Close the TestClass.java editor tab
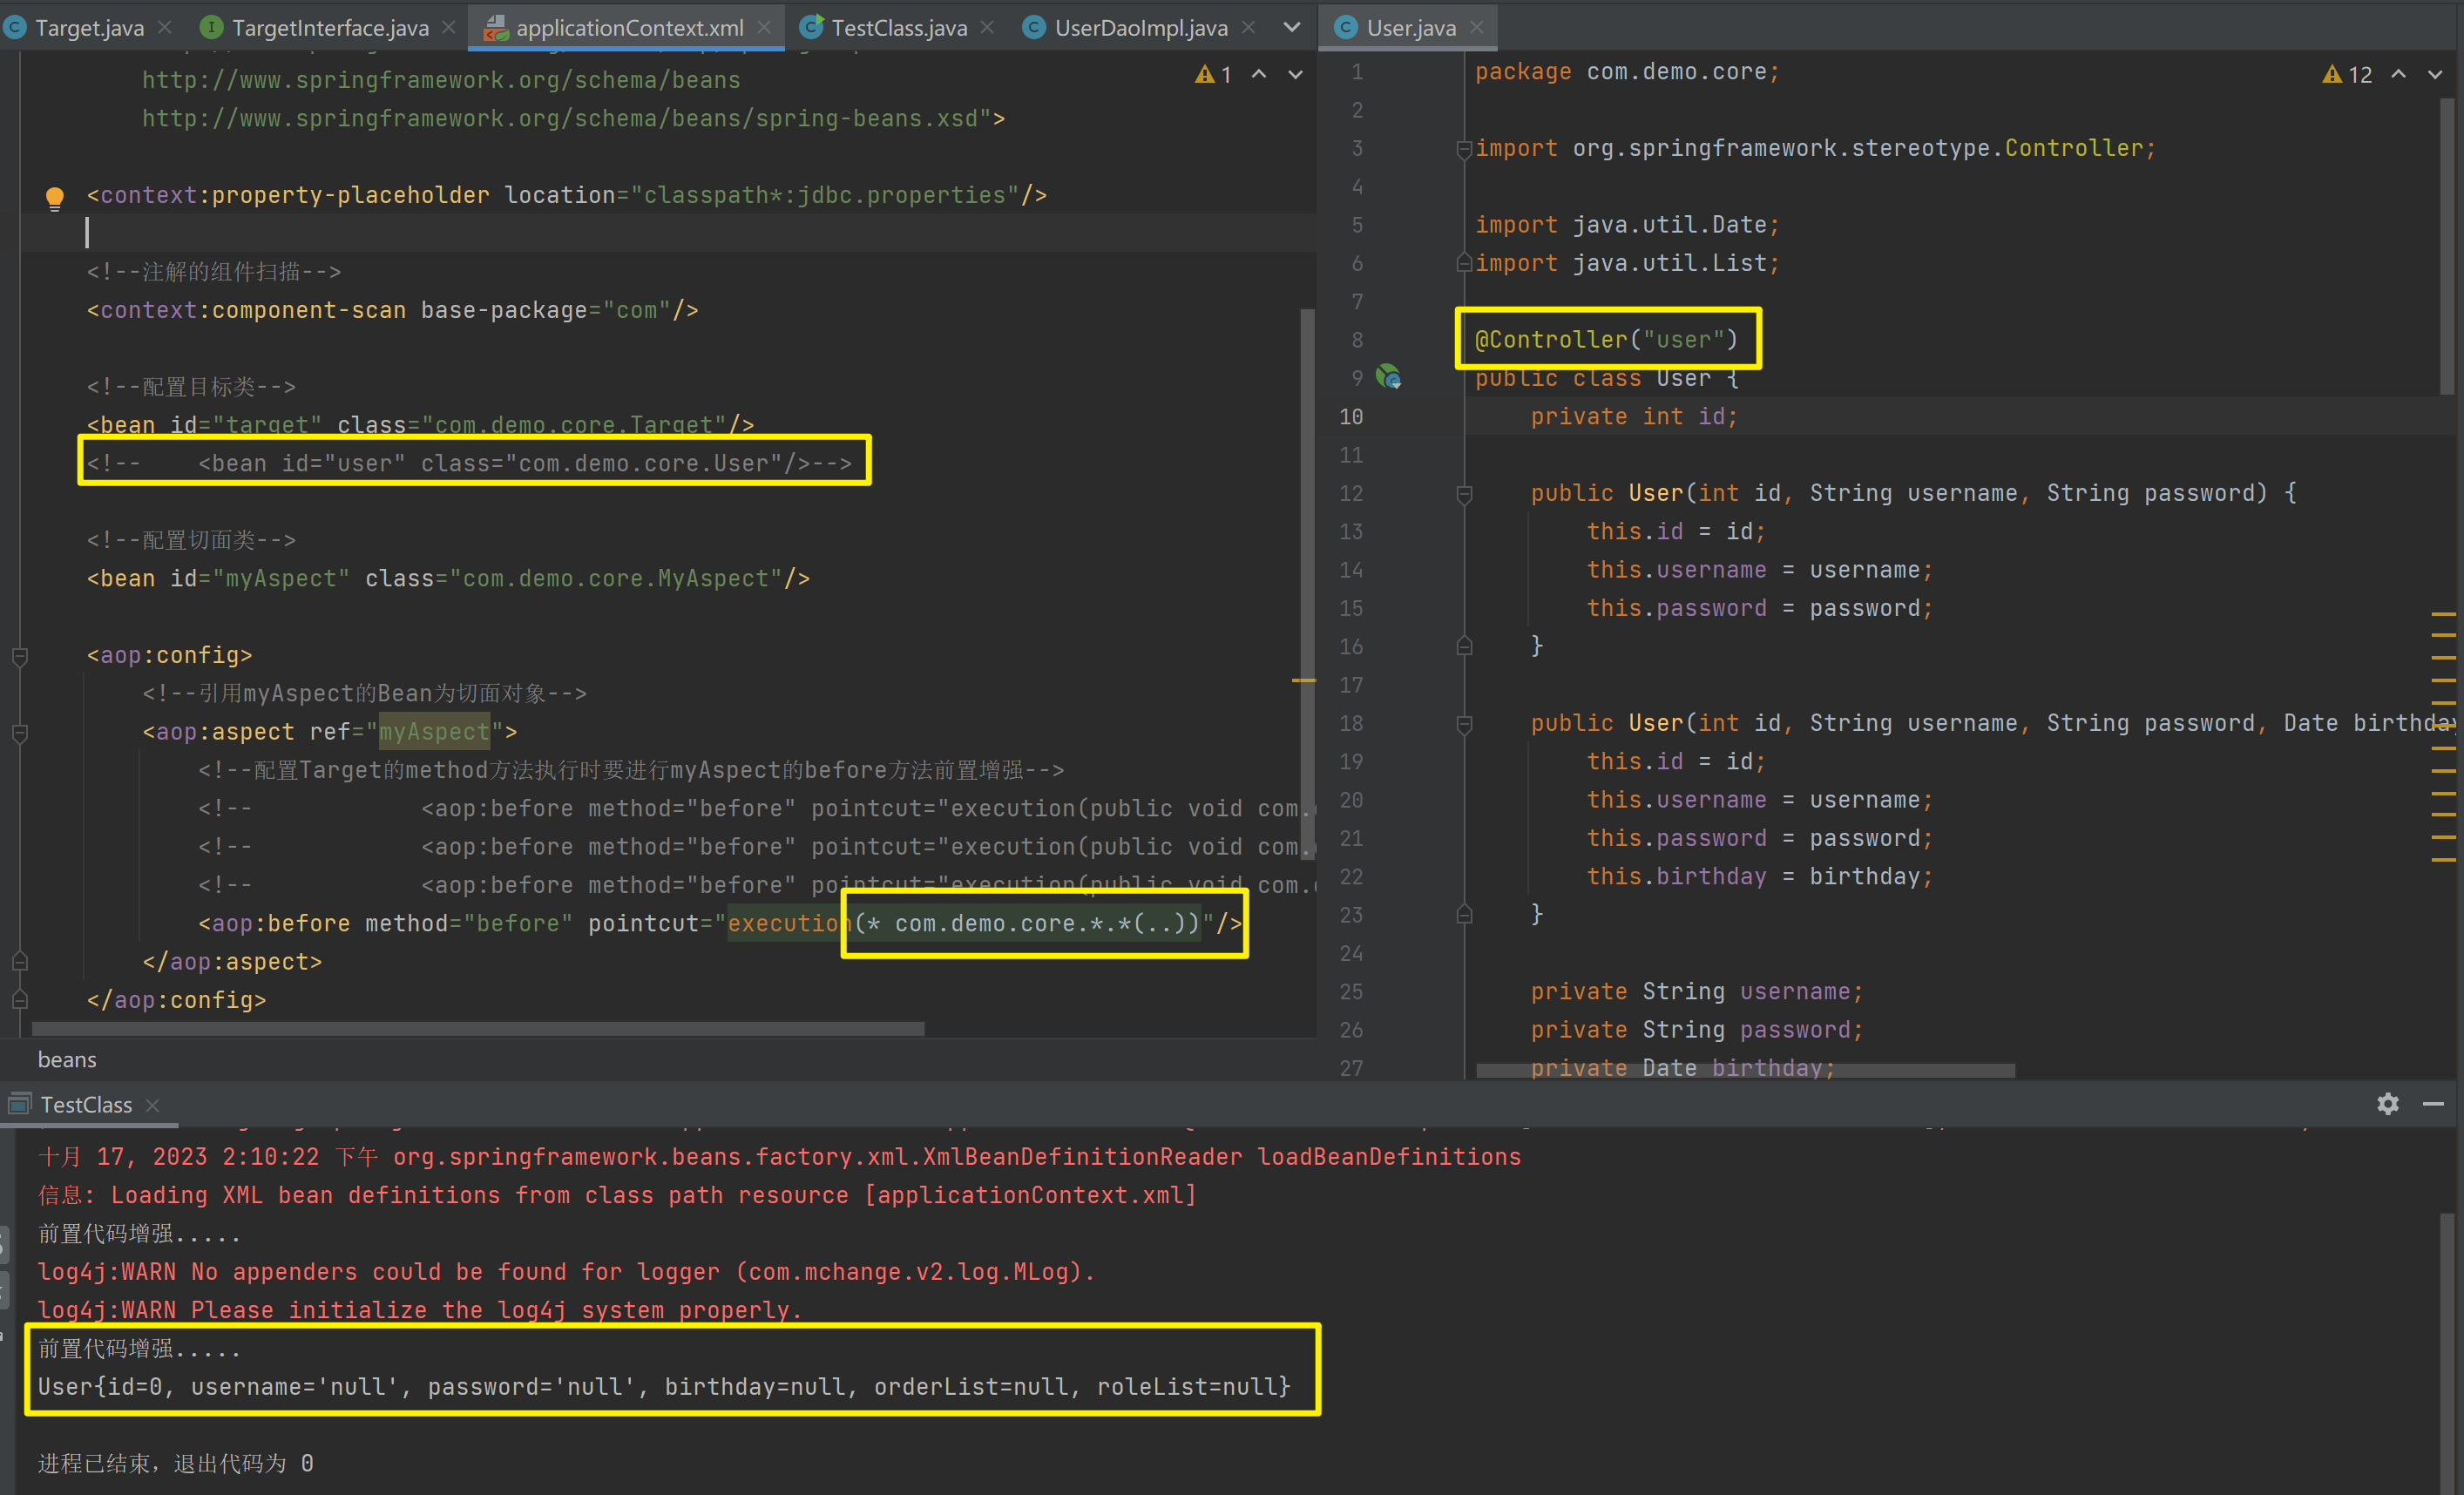This screenshot has width=2464, height=1495. coord(987,28)
